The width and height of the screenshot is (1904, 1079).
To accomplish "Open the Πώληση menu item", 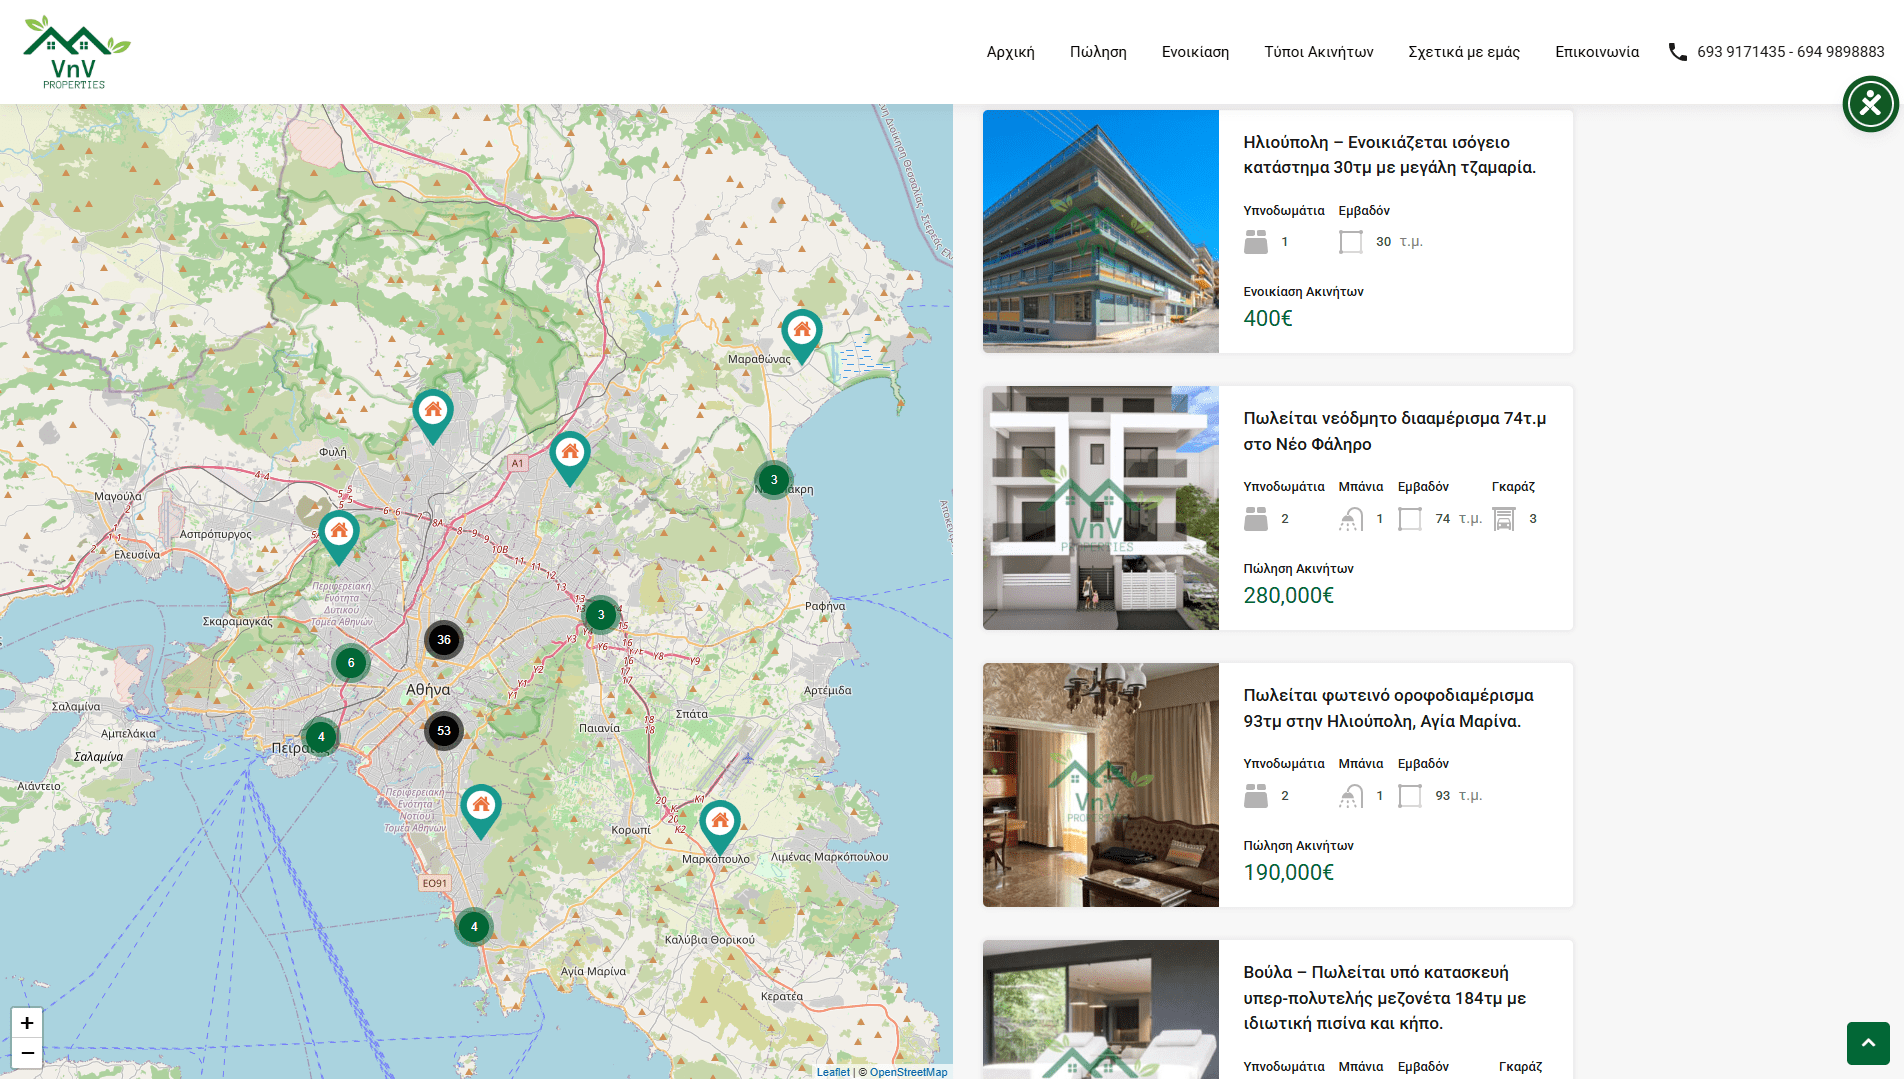I will (x=1097, y=52).
